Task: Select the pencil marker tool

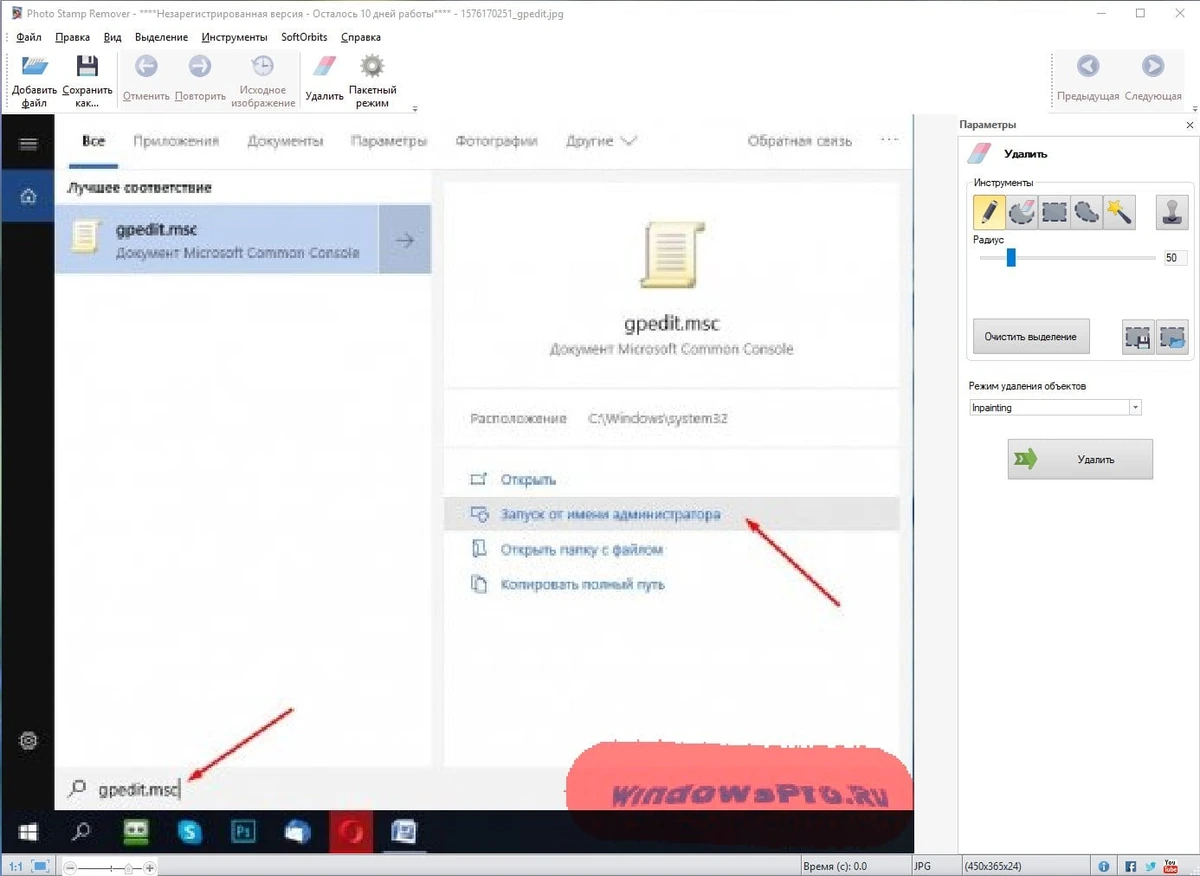Action: coord(989,211)
